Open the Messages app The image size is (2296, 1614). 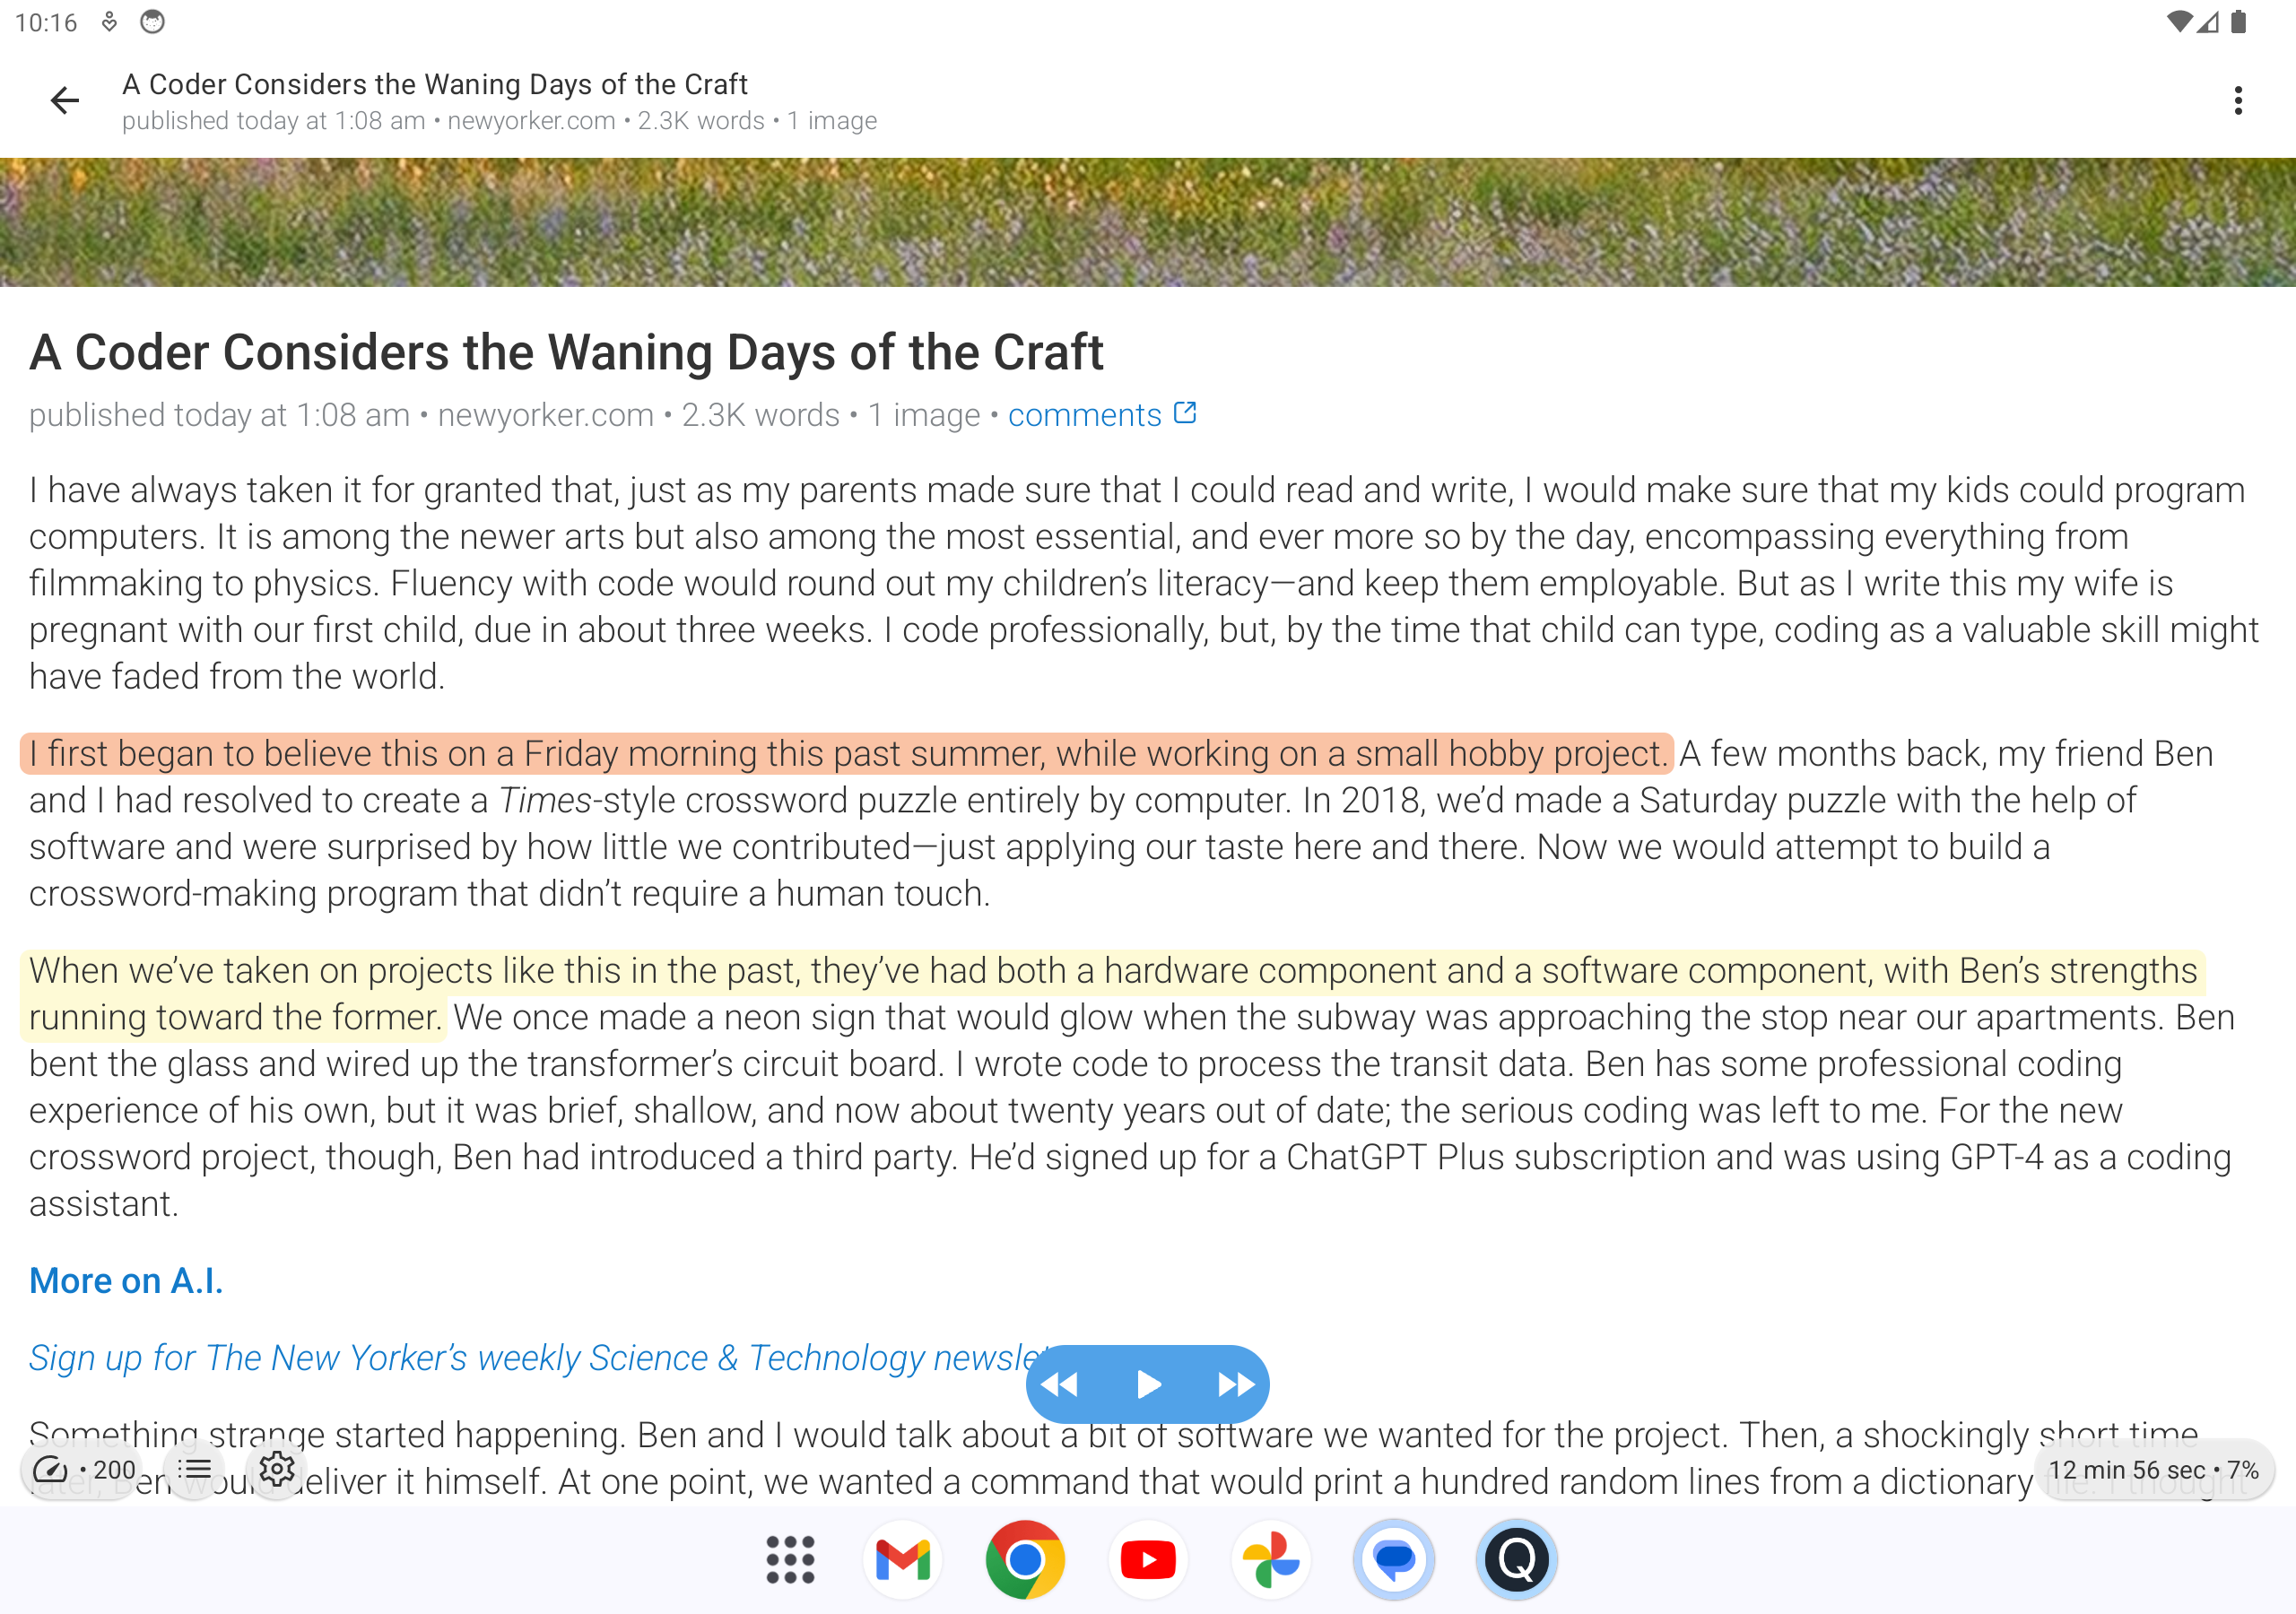pos(1394,1558)
